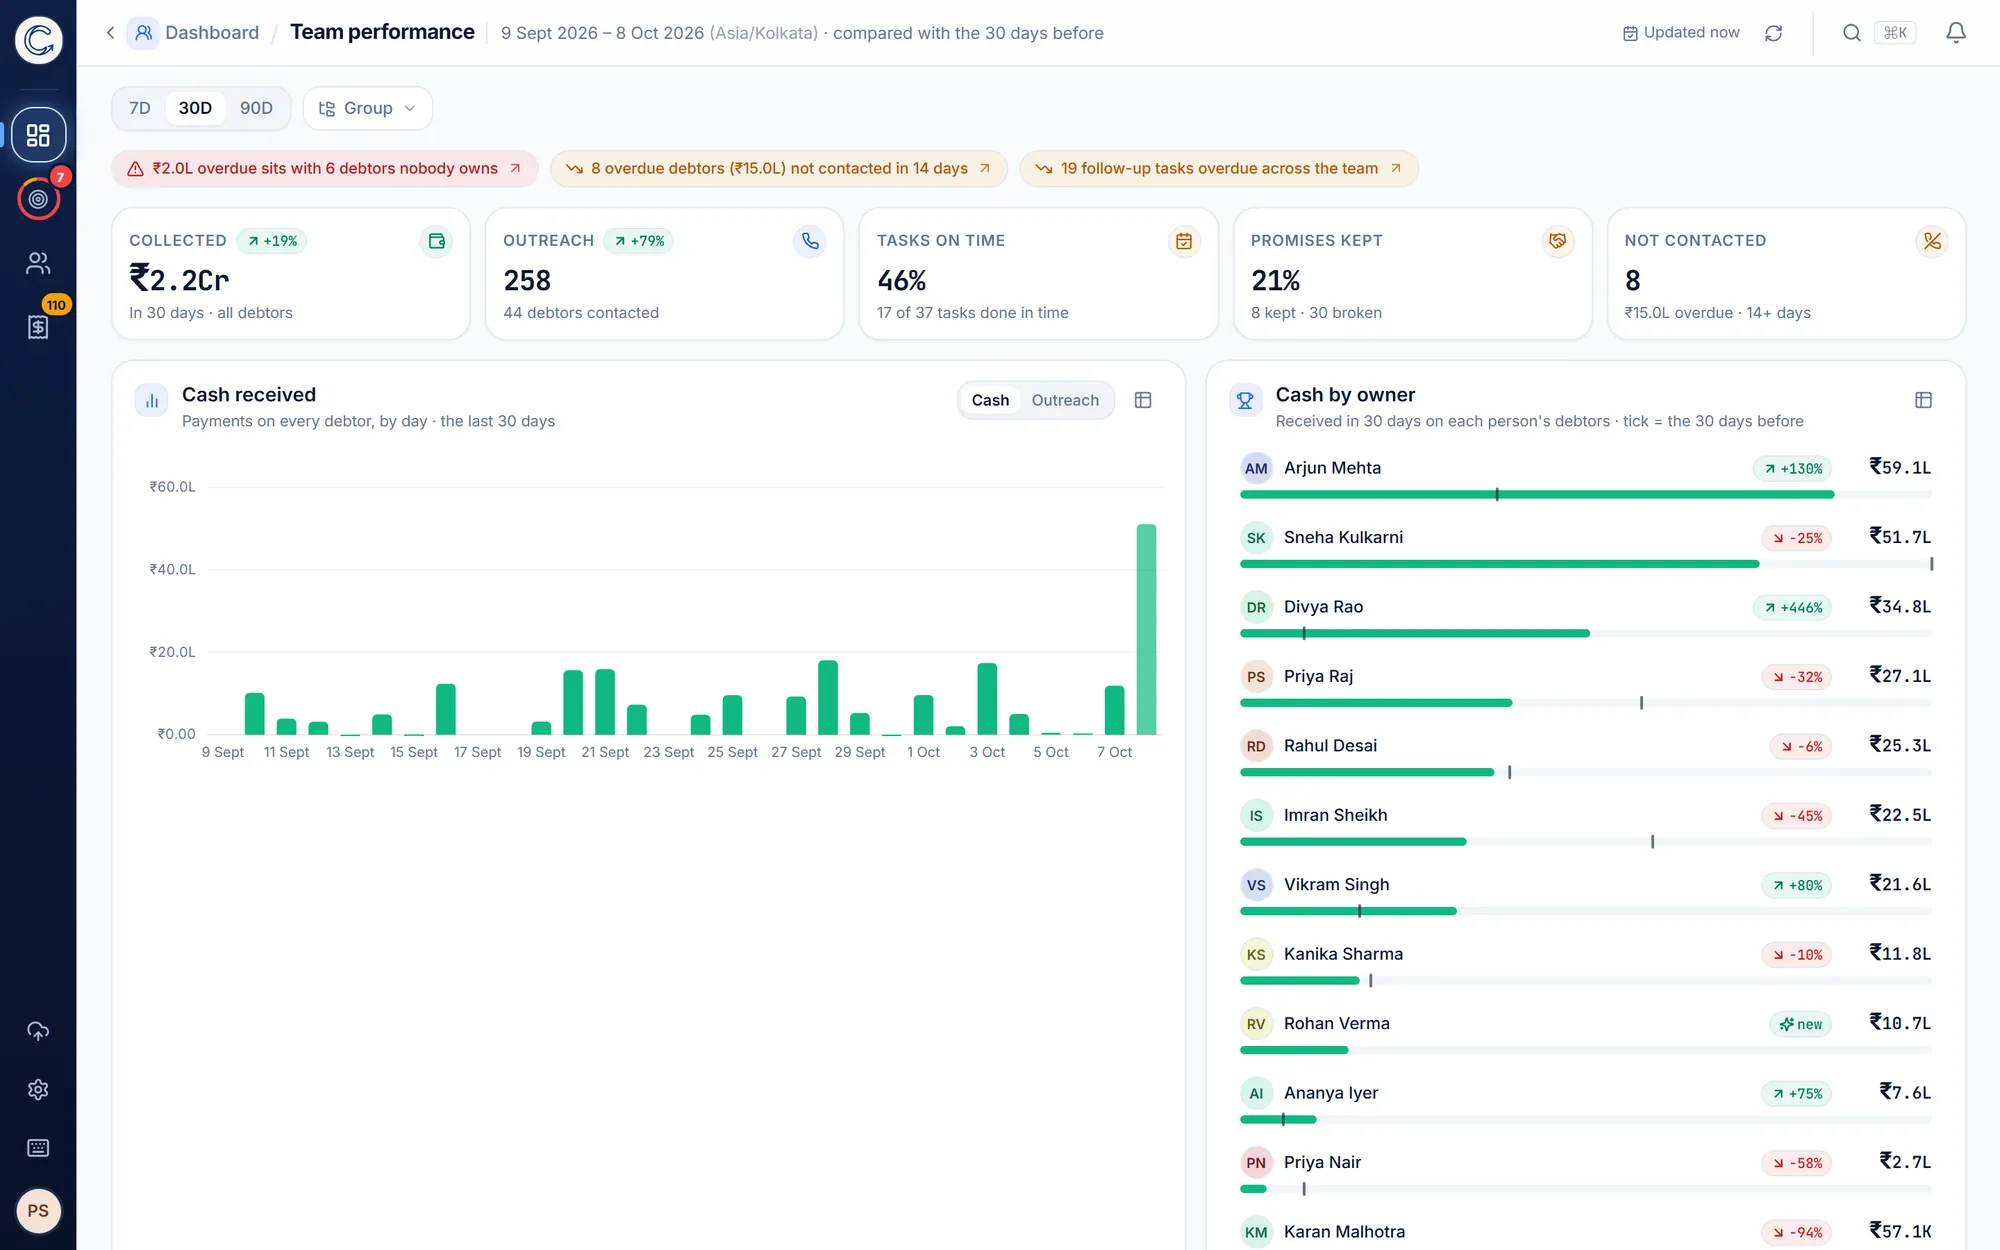
Task: Show Cash received as table view
Action: 1143,400
